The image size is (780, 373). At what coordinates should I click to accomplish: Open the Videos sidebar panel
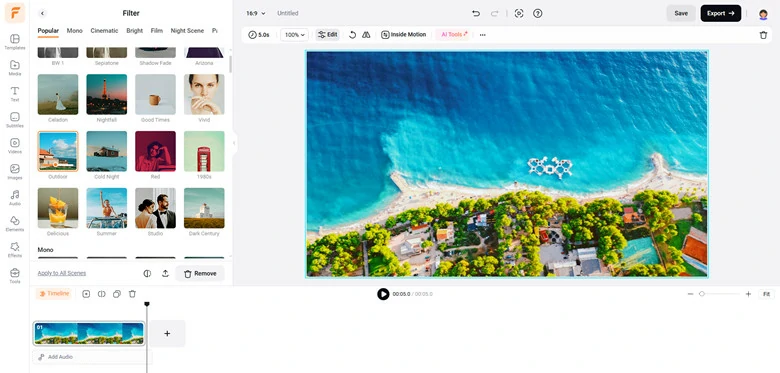[15, 145]
